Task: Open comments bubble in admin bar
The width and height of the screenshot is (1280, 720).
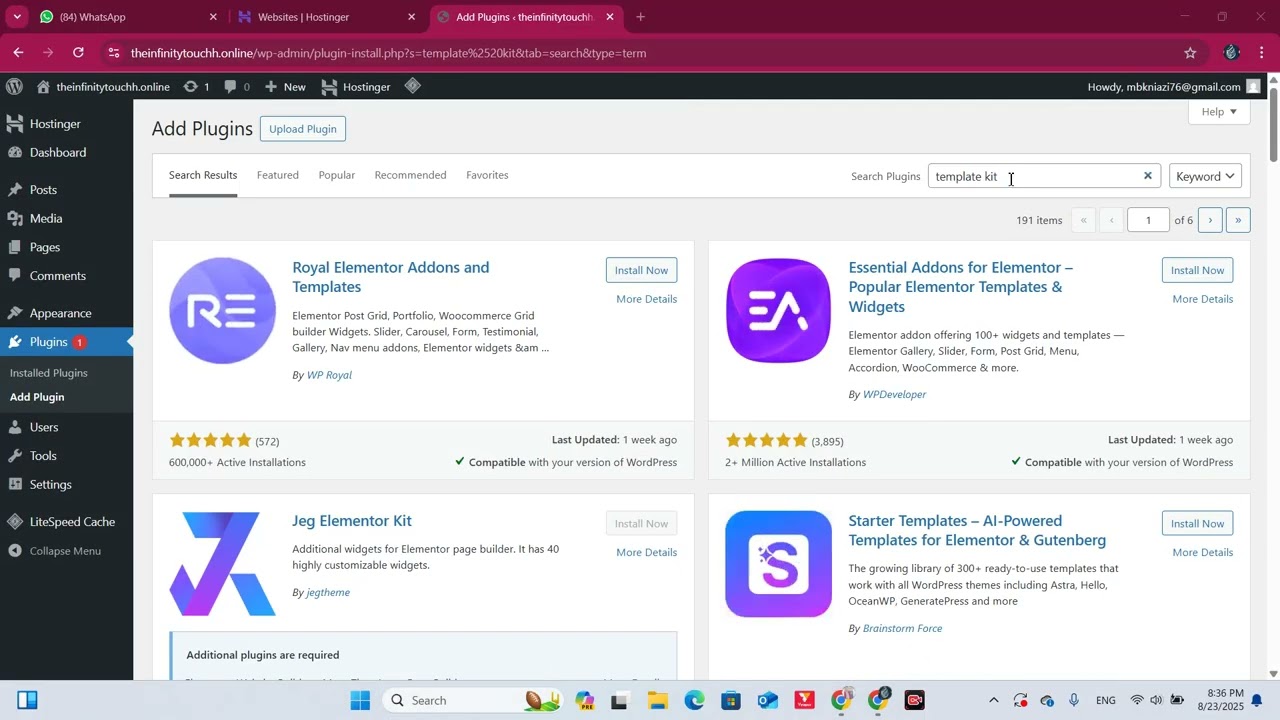Action: [237, 87]
